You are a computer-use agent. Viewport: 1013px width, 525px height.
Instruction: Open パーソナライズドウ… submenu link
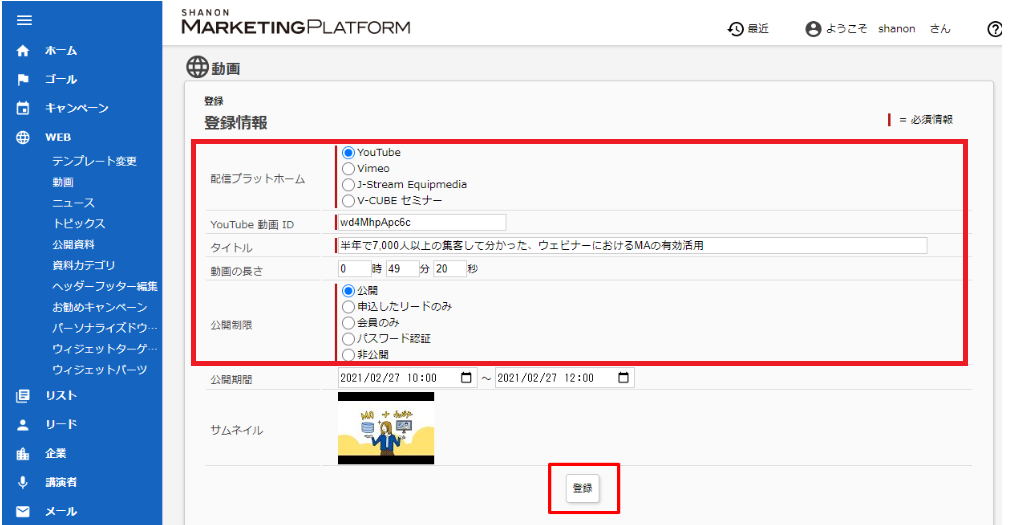(105, 328)
